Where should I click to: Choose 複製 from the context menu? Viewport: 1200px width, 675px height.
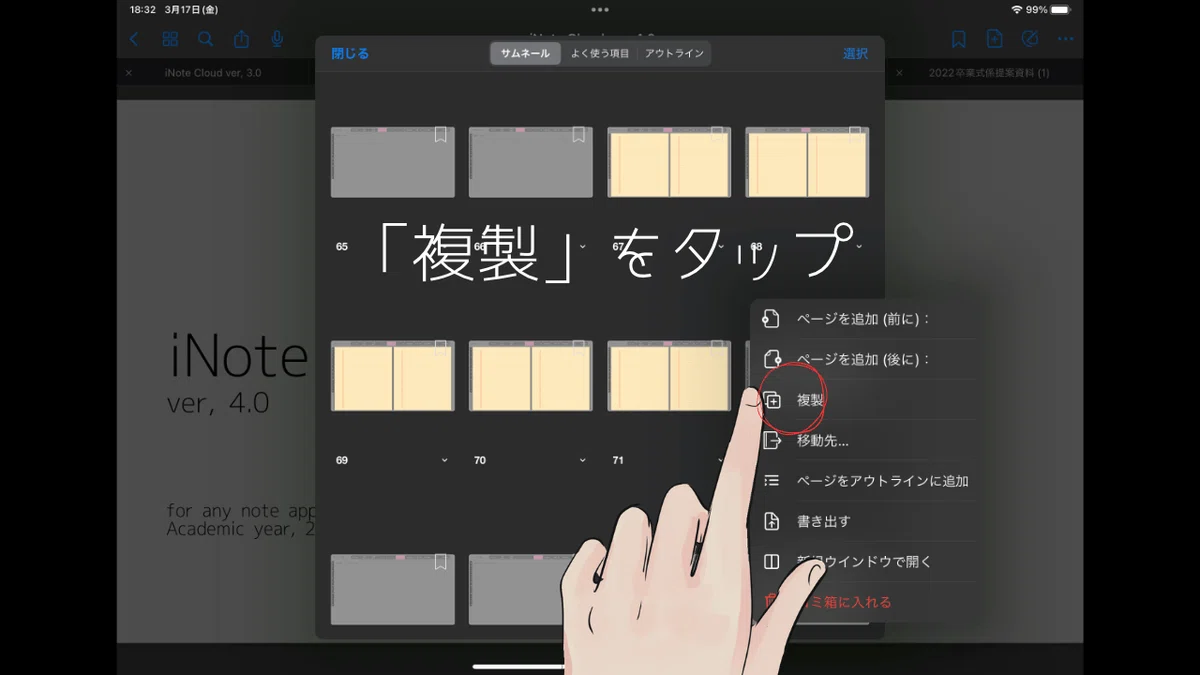tap(865, 400)
